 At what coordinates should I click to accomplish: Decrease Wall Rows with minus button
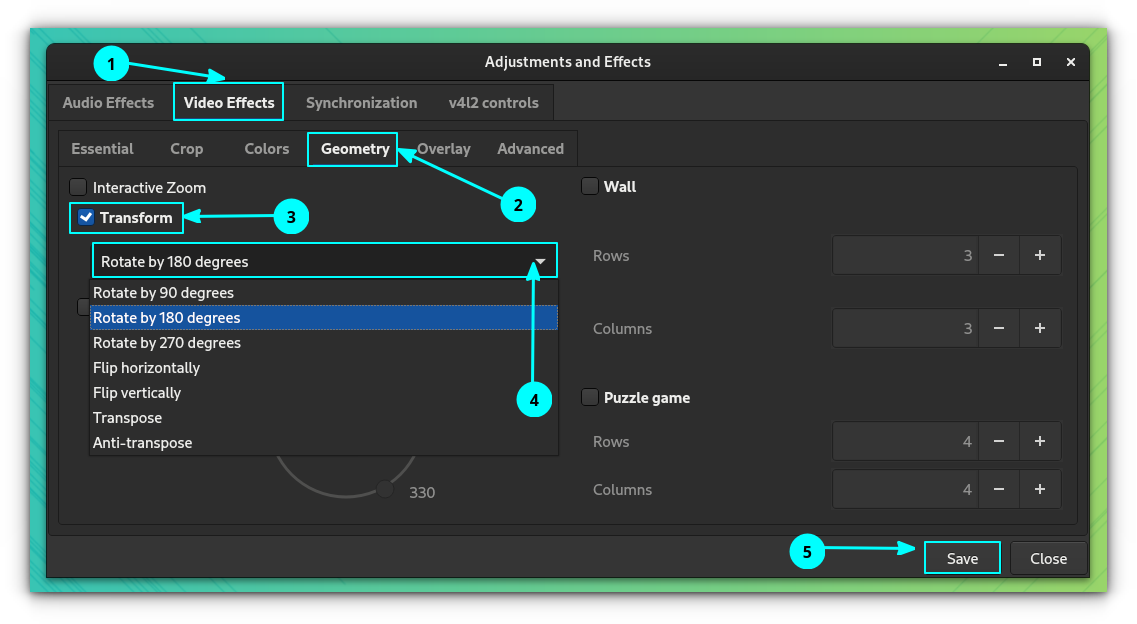pos(999,255)
